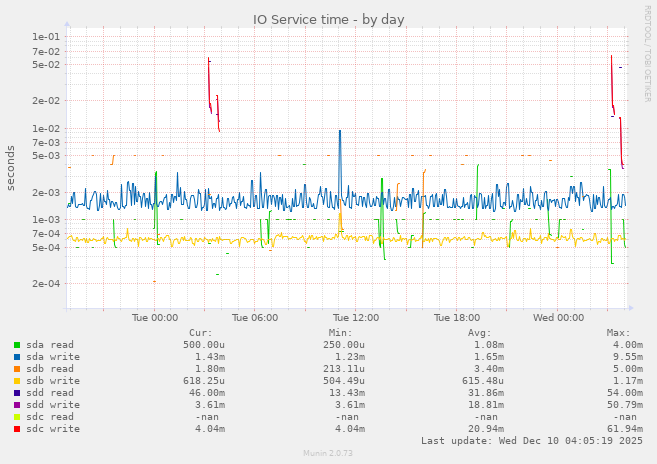This screenshot has width=657, height=464.
Task: Select the 'sdd write' legend label
Action: coord(53,405)
